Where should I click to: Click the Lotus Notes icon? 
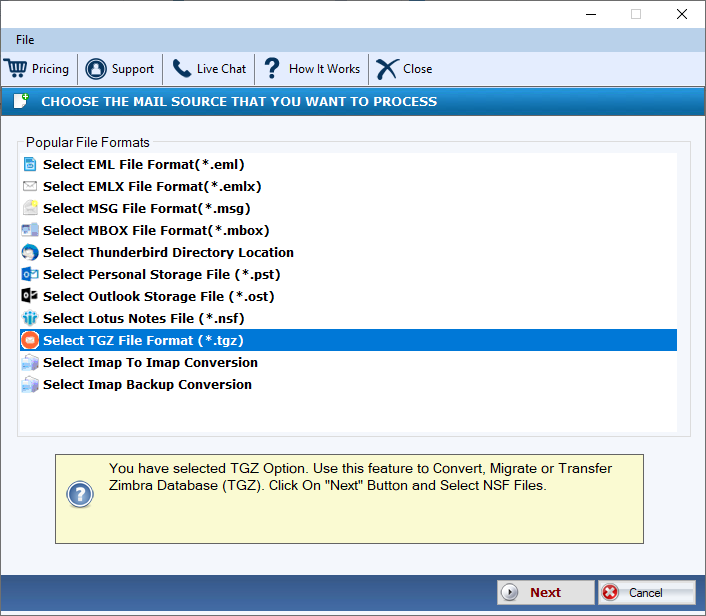30,318
